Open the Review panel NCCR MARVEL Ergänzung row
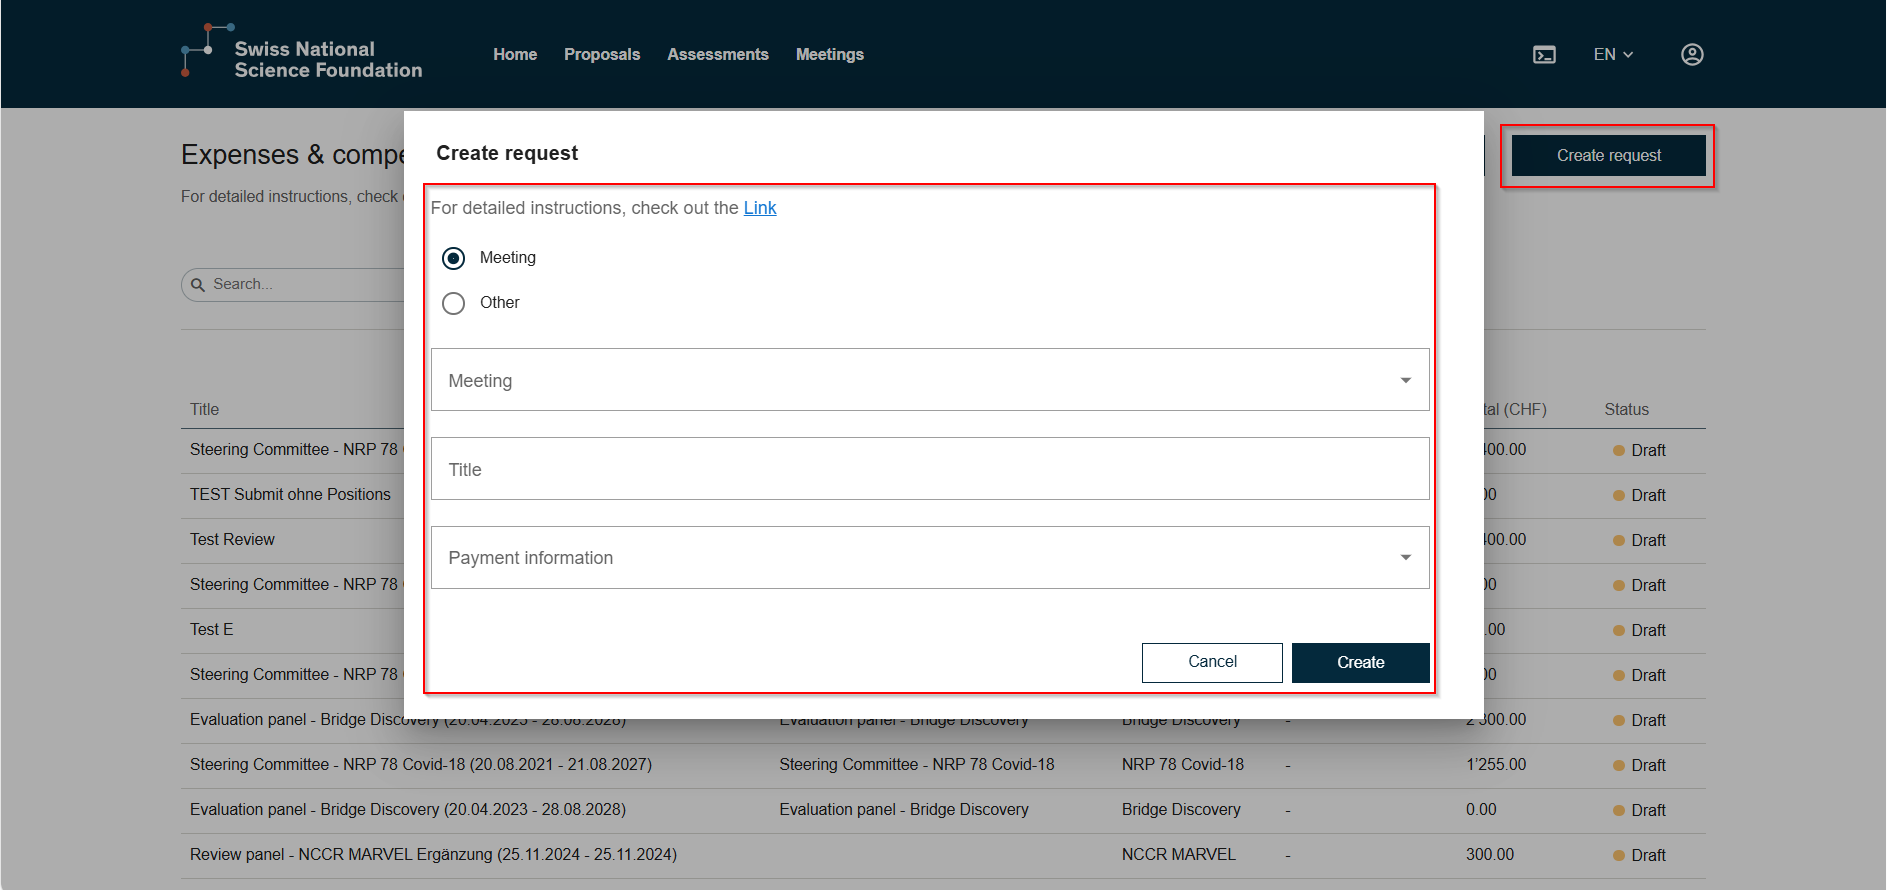The height and width of the screenshot is (890, 1887). [433, 855]
